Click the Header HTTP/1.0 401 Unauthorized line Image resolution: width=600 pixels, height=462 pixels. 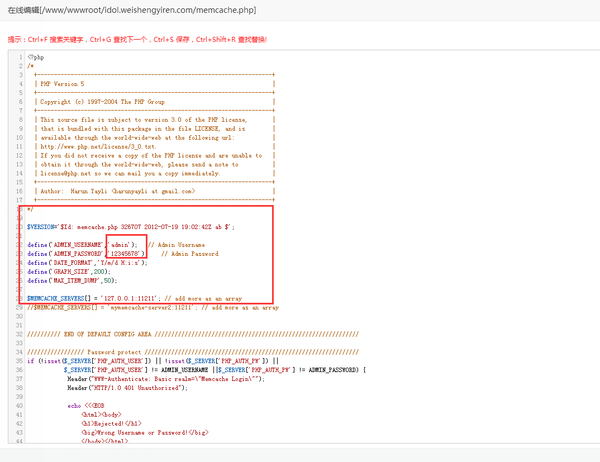(x=127, y=388)
